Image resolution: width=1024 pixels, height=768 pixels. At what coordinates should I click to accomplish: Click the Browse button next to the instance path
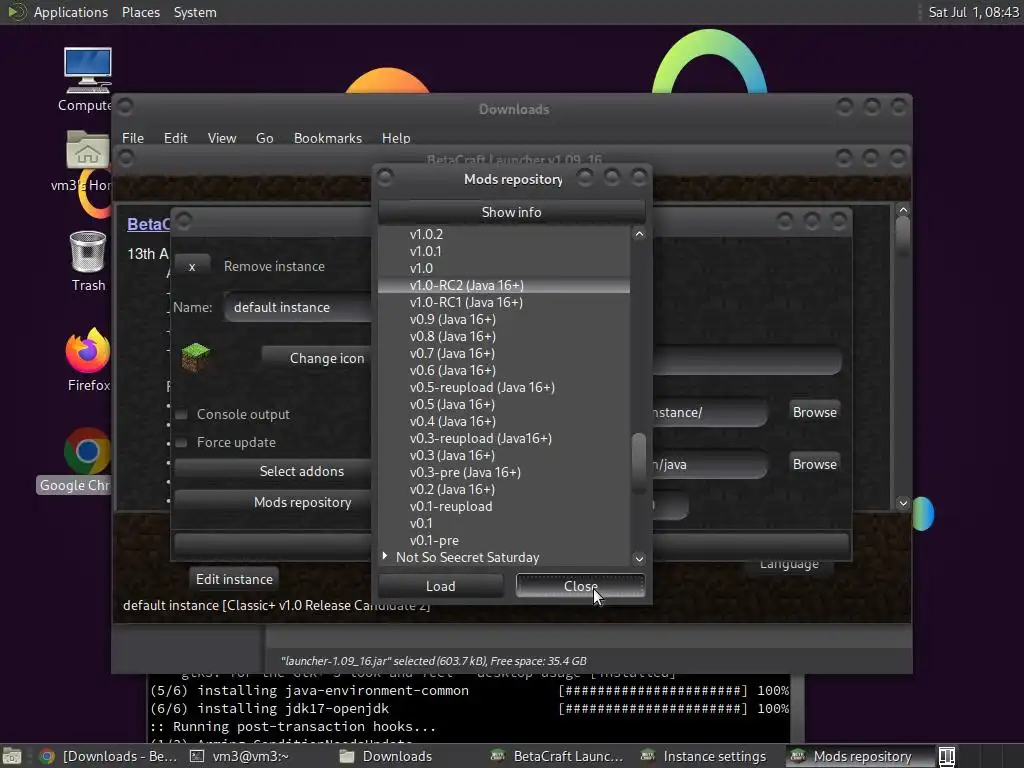[x=814, y=412]
